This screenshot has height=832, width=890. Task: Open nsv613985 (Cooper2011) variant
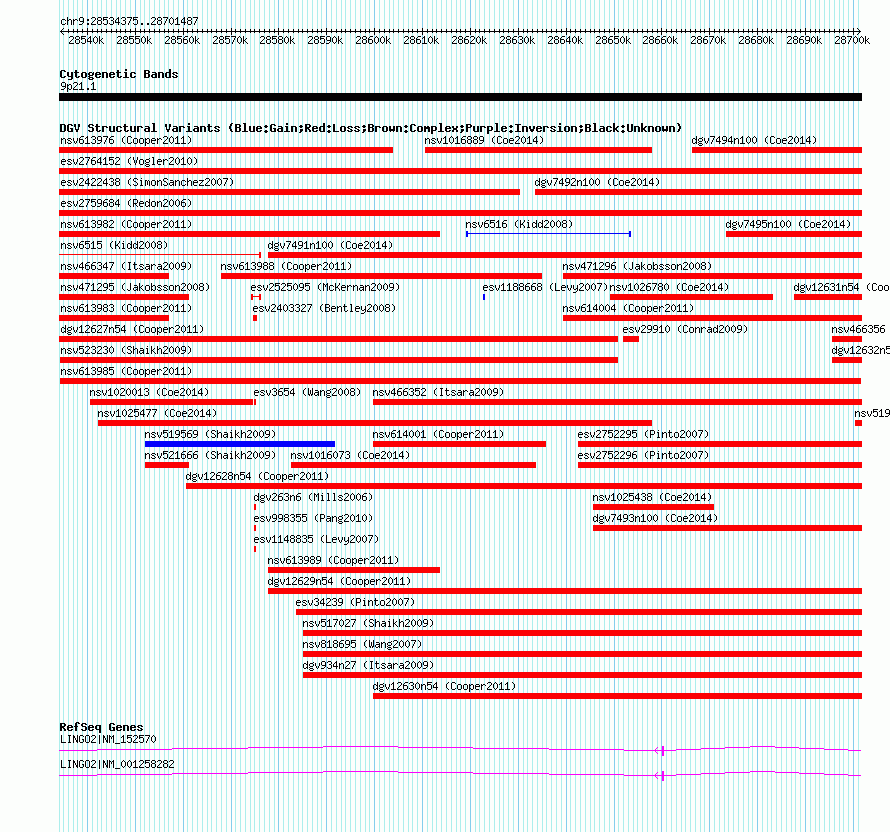460,381
